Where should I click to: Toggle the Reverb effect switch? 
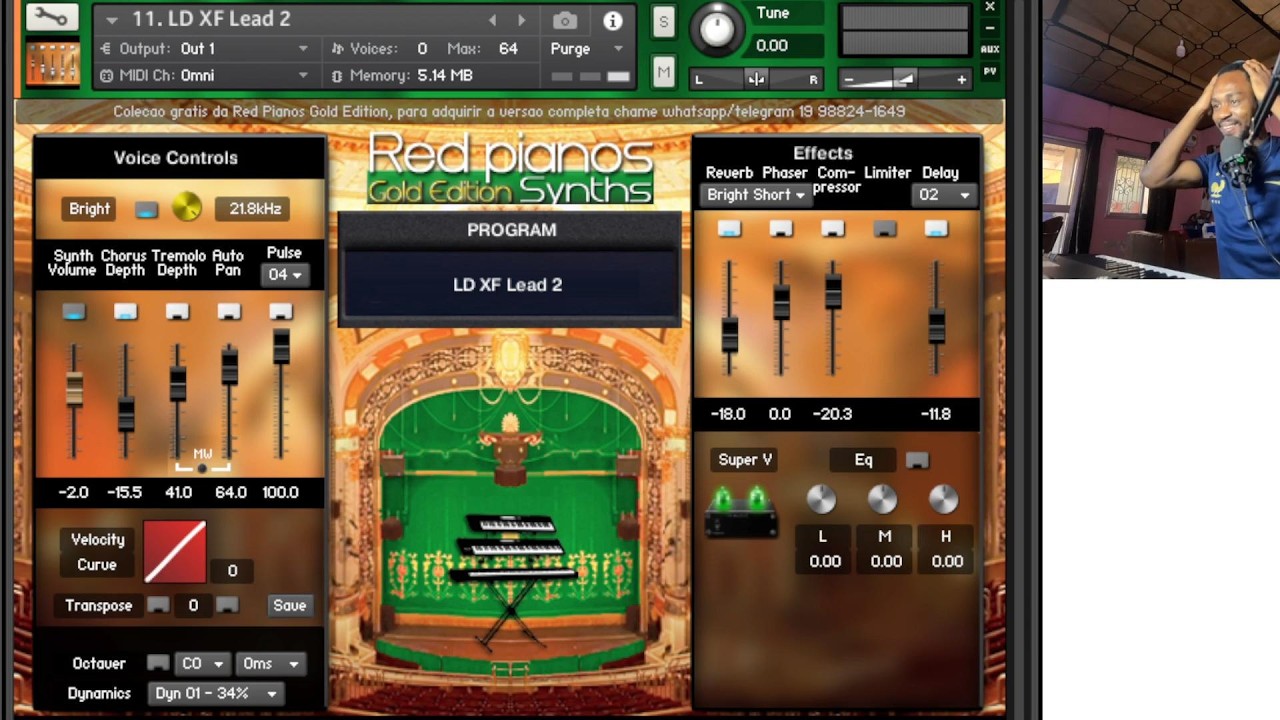coord(729,230)
